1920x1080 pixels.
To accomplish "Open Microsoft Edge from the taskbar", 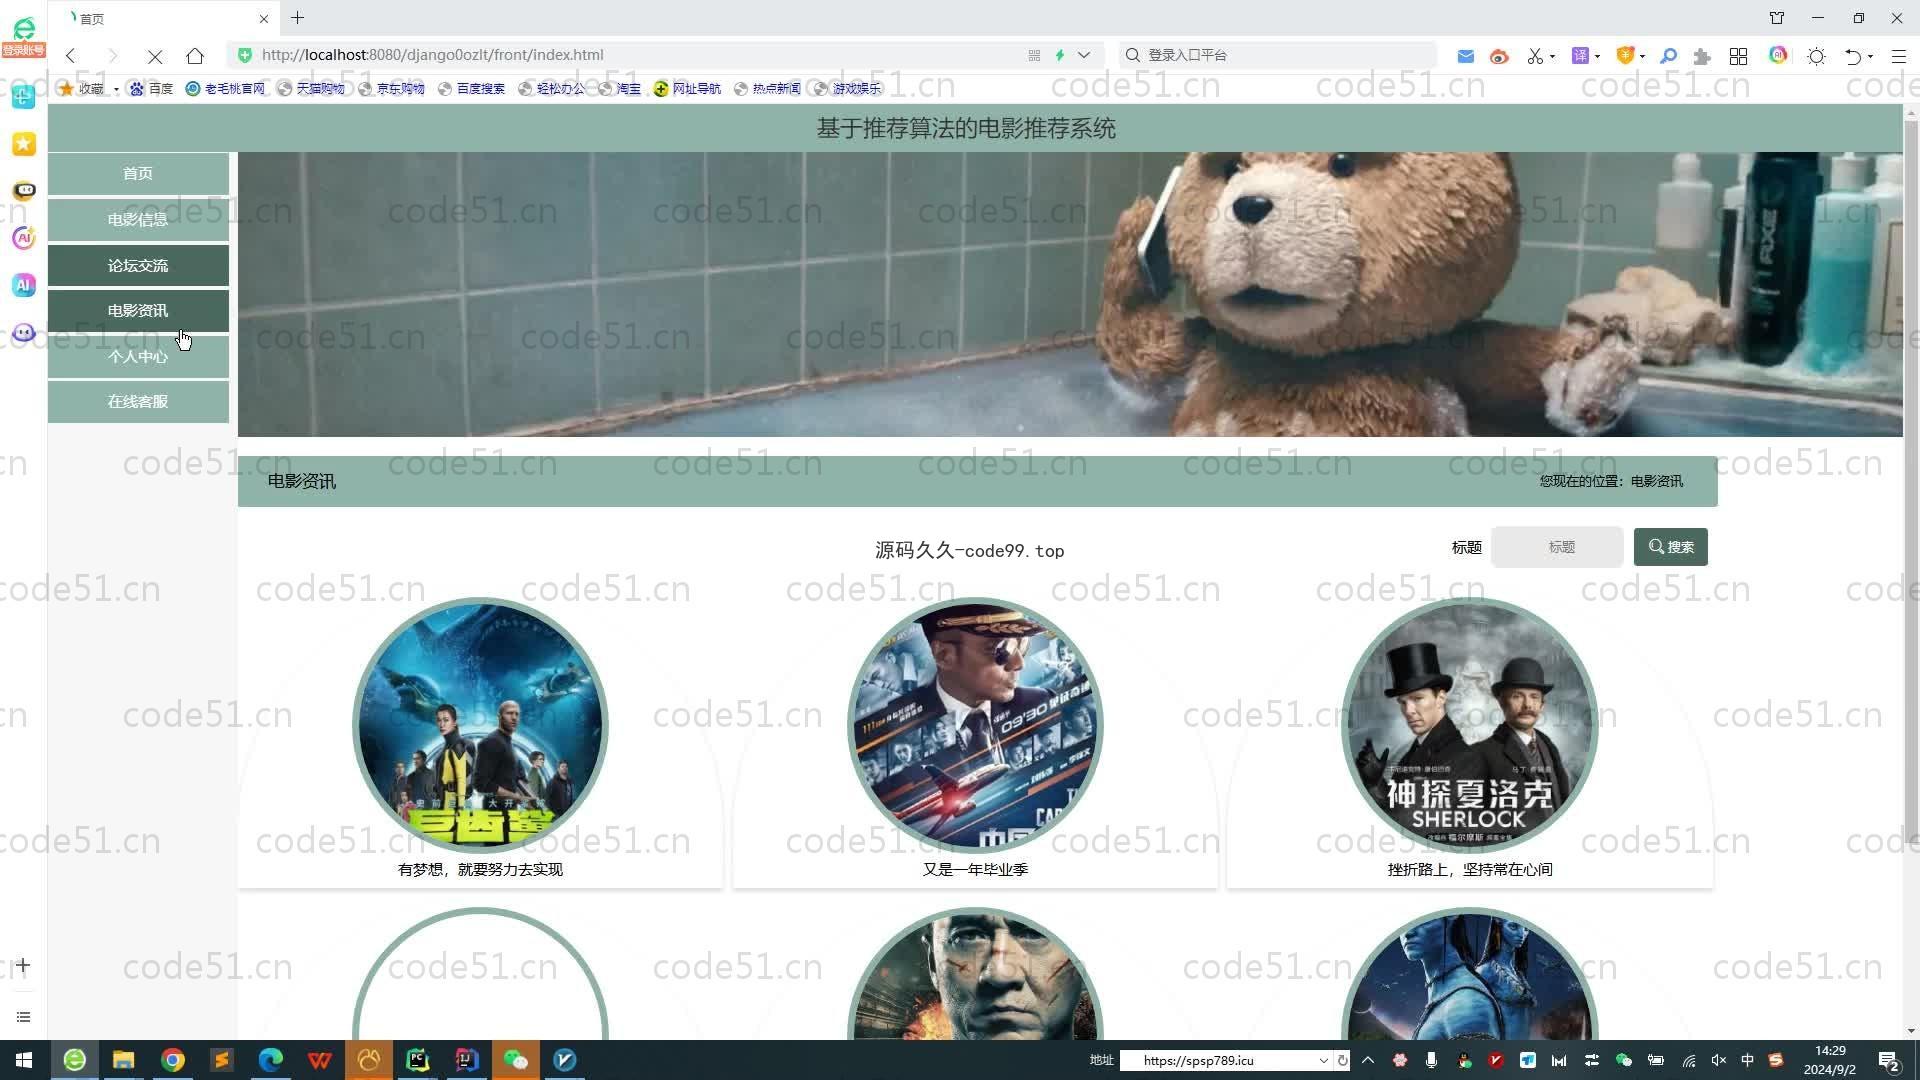I will (x=270, y=1060).
